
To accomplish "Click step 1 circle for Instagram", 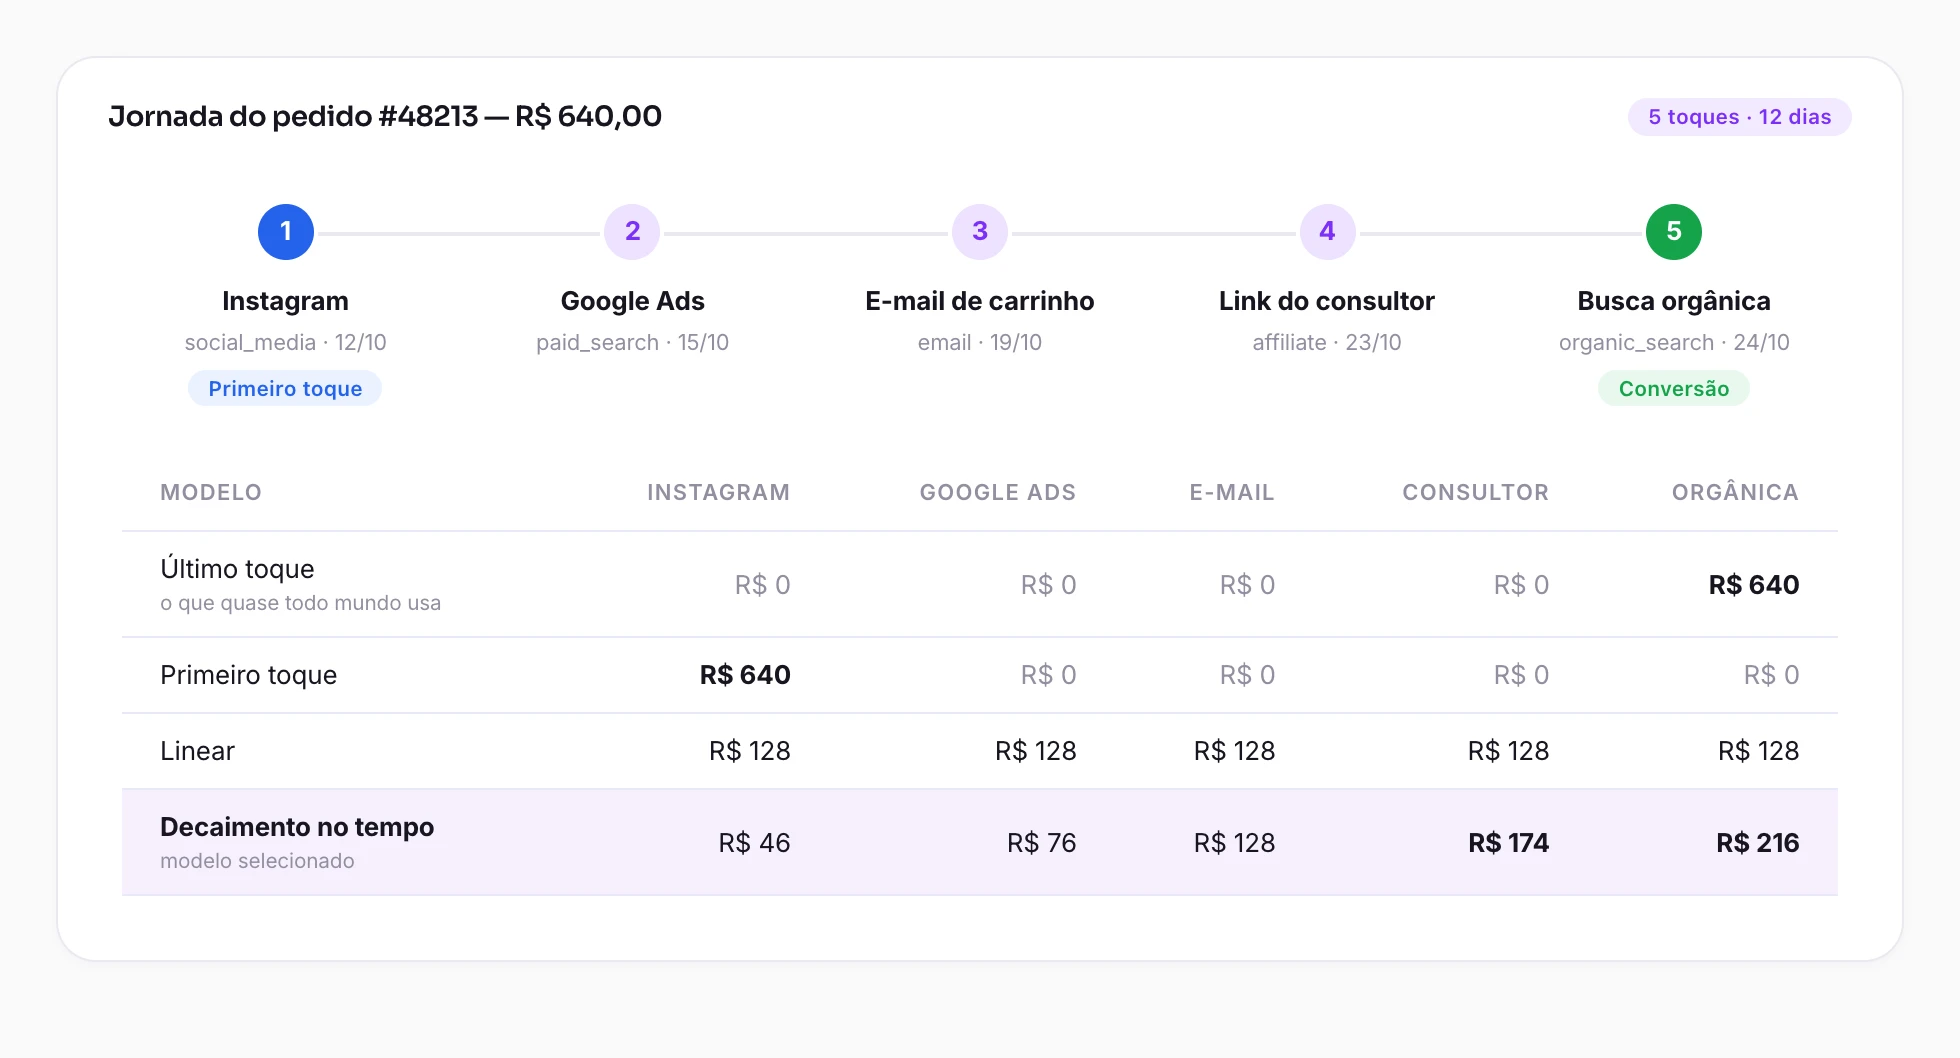I will pyautogui.click(x=286, y=232).
